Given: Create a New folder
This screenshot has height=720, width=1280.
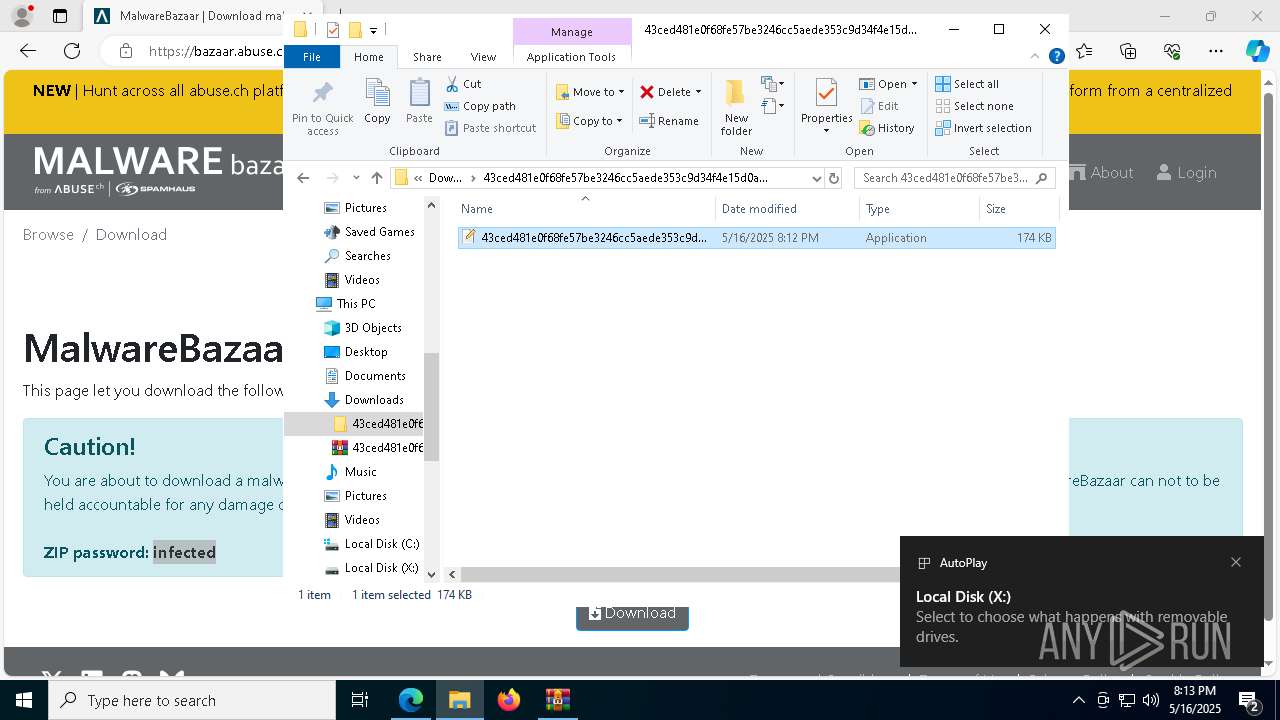Looking at the screenshot, I should pos(736,107).
